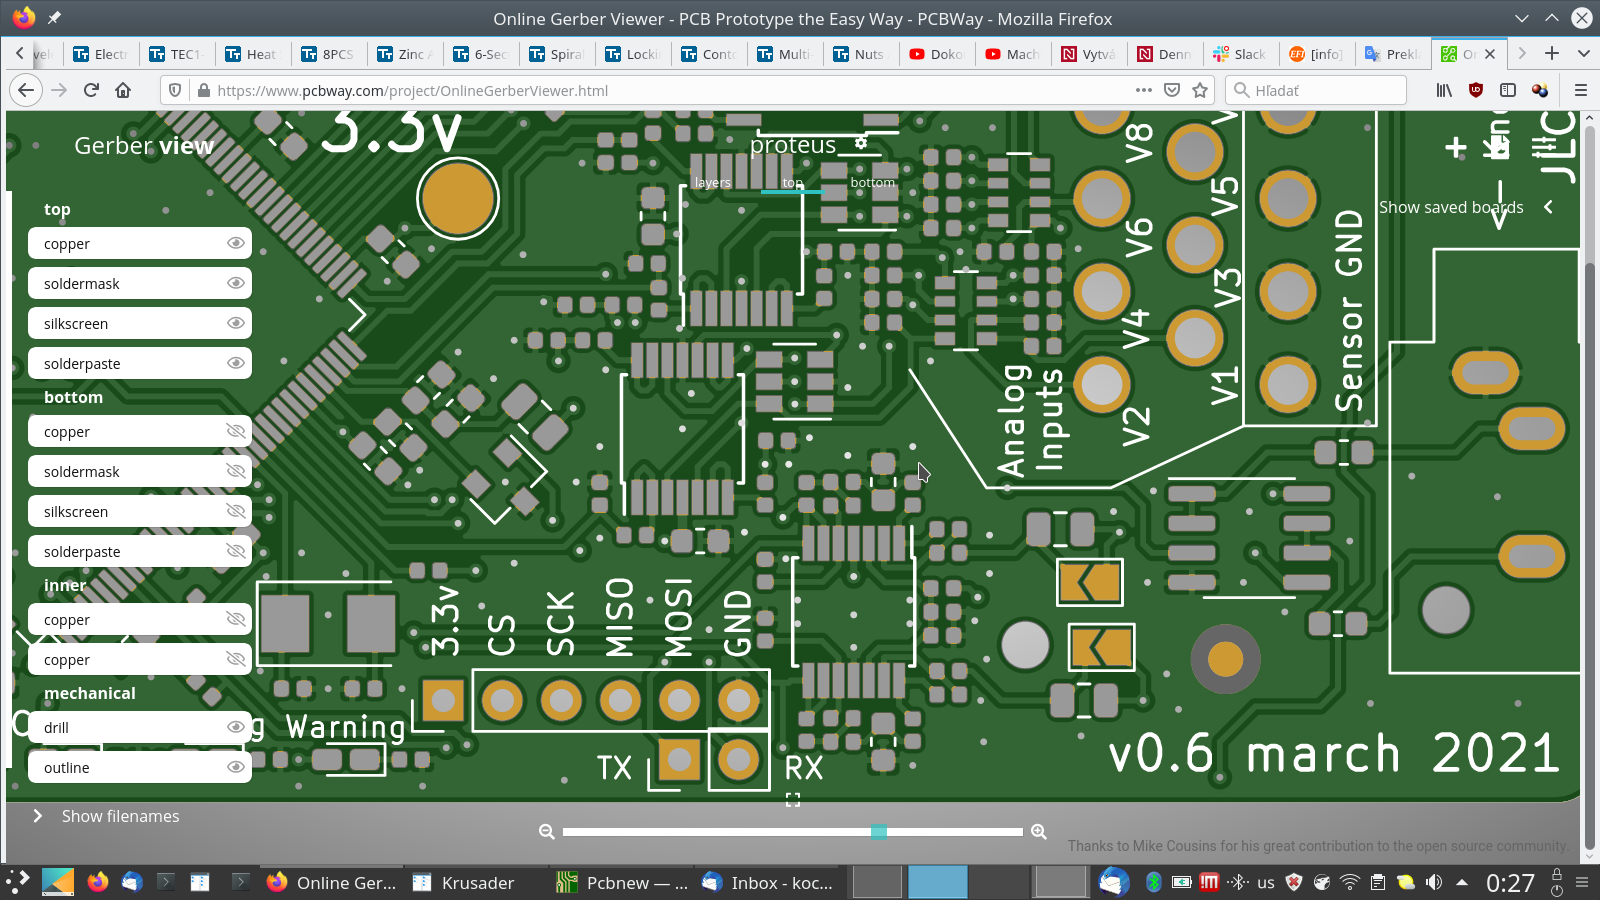Viewport: 1600px width, 900px height.
Task: Hide the top soldermask layer
Action: (x=236, y=283)
